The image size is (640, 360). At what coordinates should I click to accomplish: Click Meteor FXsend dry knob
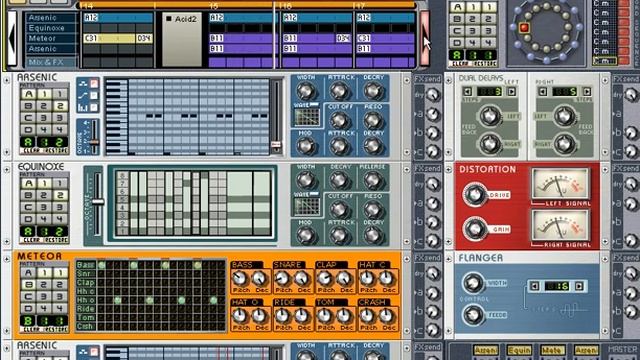433,273
